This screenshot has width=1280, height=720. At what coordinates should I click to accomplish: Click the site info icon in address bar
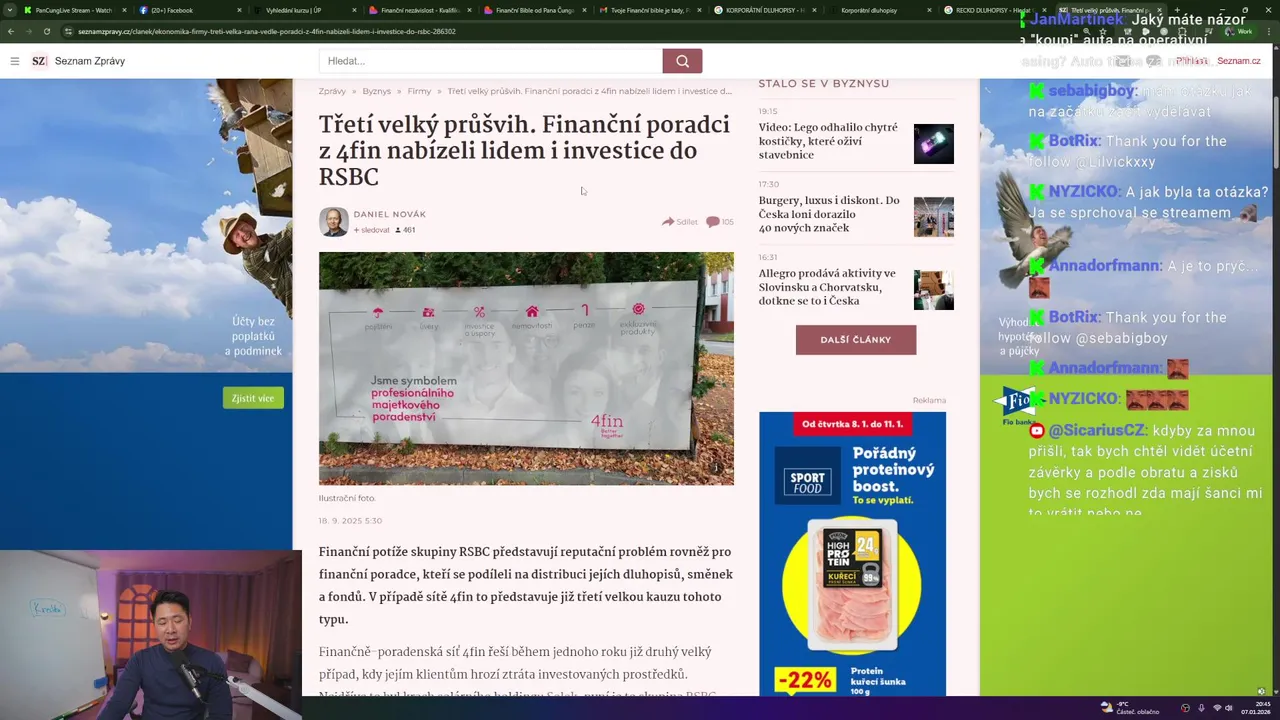point(69,31)
